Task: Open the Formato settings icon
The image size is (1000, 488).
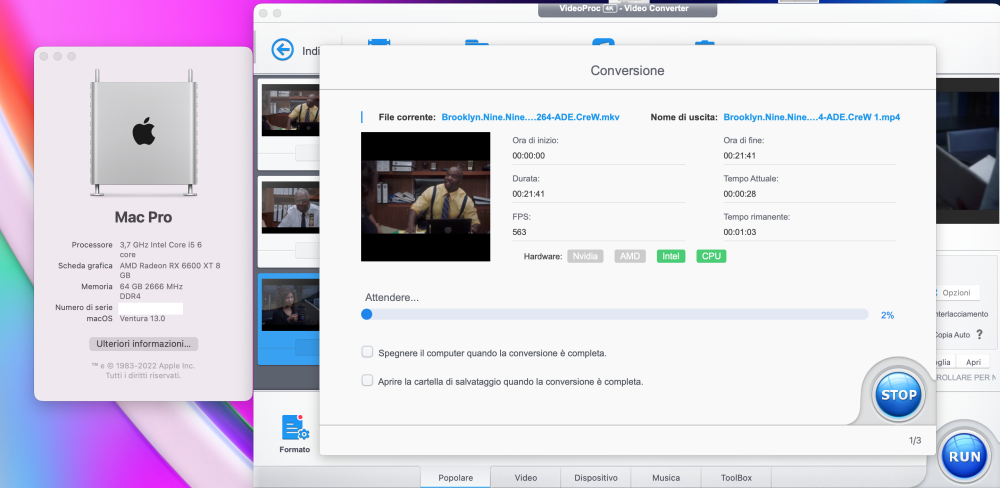Action: [295, 427]
